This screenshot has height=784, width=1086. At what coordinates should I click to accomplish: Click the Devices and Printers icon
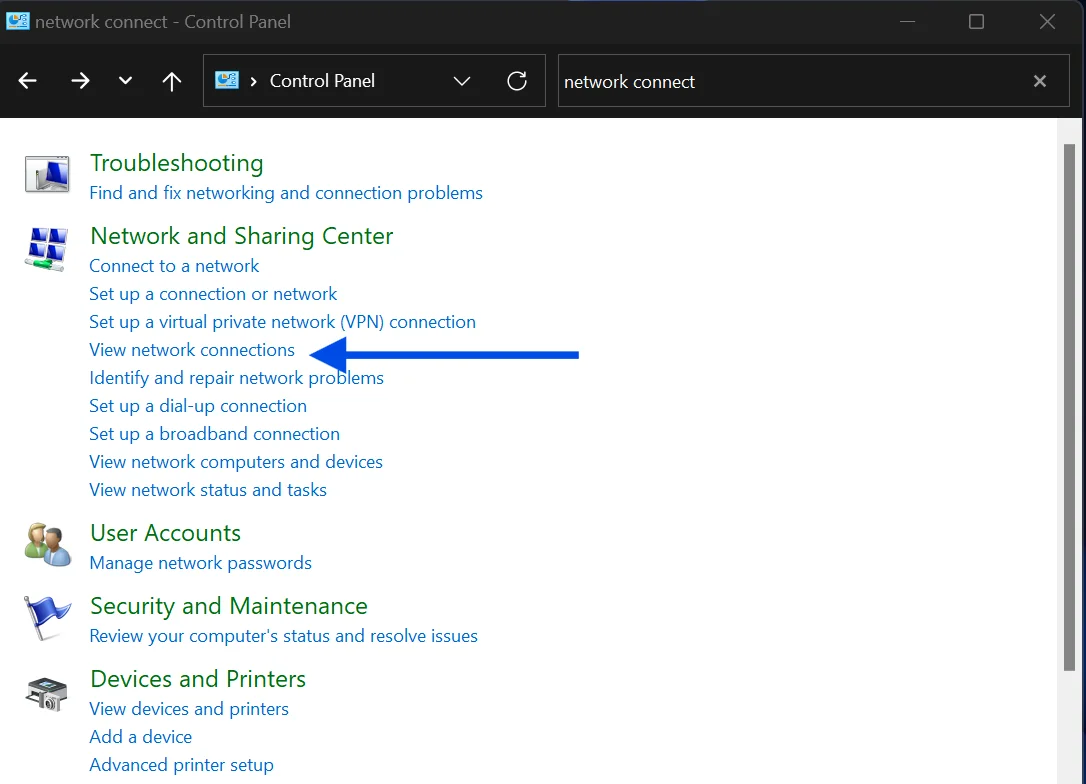[x=46, y=694]
